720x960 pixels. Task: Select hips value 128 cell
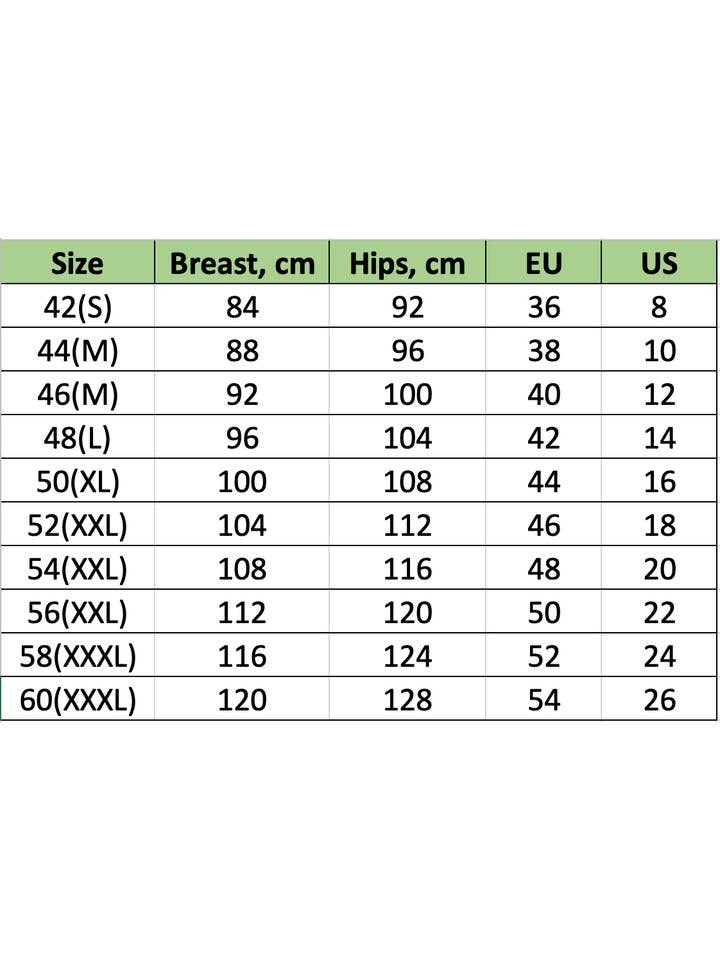tap(407, 699)
